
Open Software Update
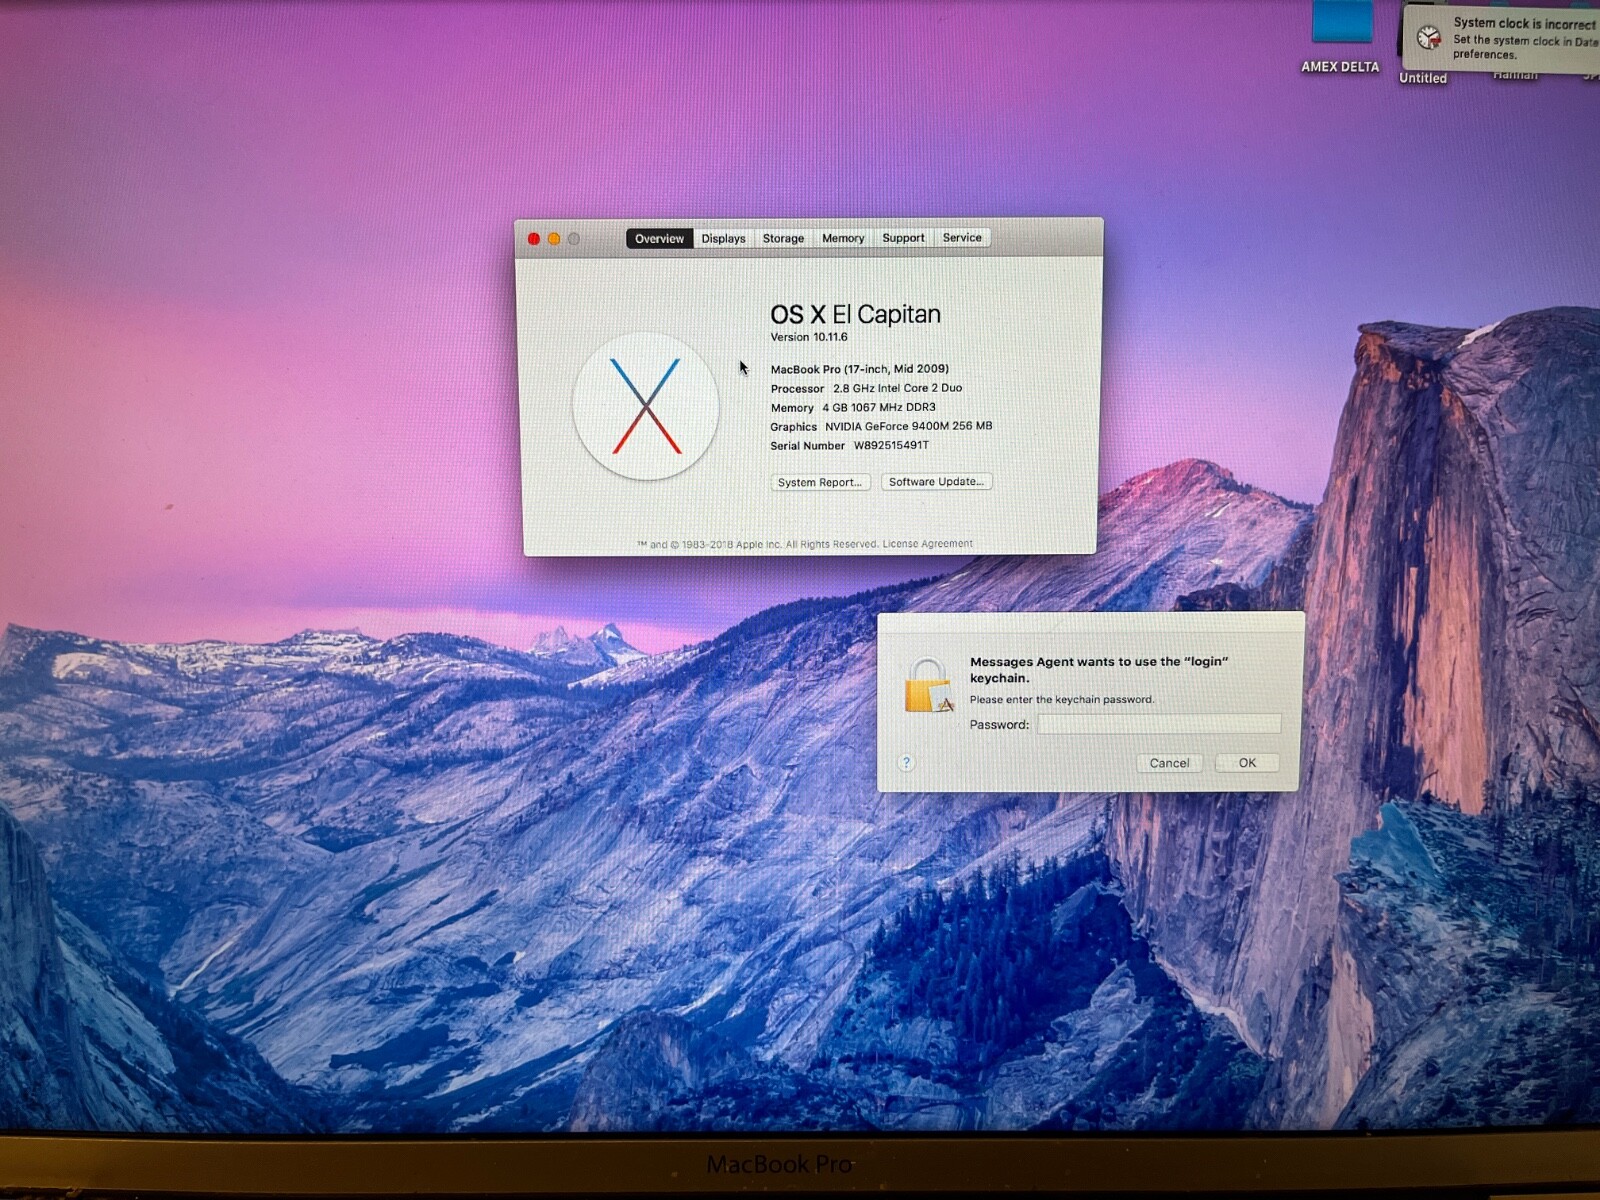[936, 481]
